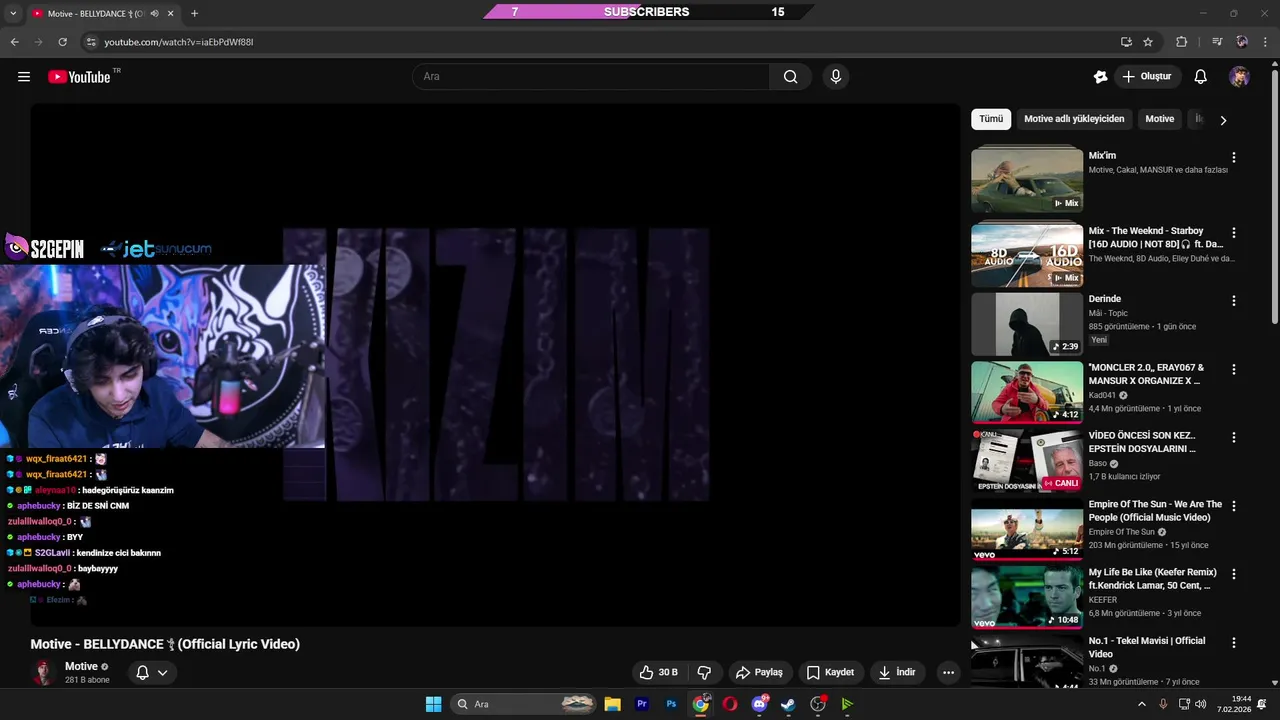The image size is (1280, 720).
Task: Open the Derinde video thumbnail
Action: pyautogui.click(x=1027, y=324)
